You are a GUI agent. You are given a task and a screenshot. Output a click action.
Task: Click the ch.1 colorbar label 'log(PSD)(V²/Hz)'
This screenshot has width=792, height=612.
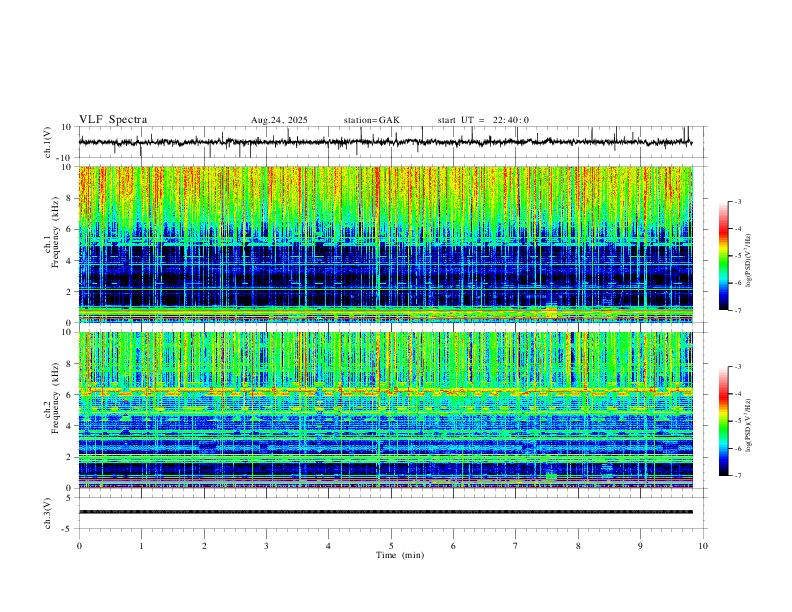coord(748,261)
